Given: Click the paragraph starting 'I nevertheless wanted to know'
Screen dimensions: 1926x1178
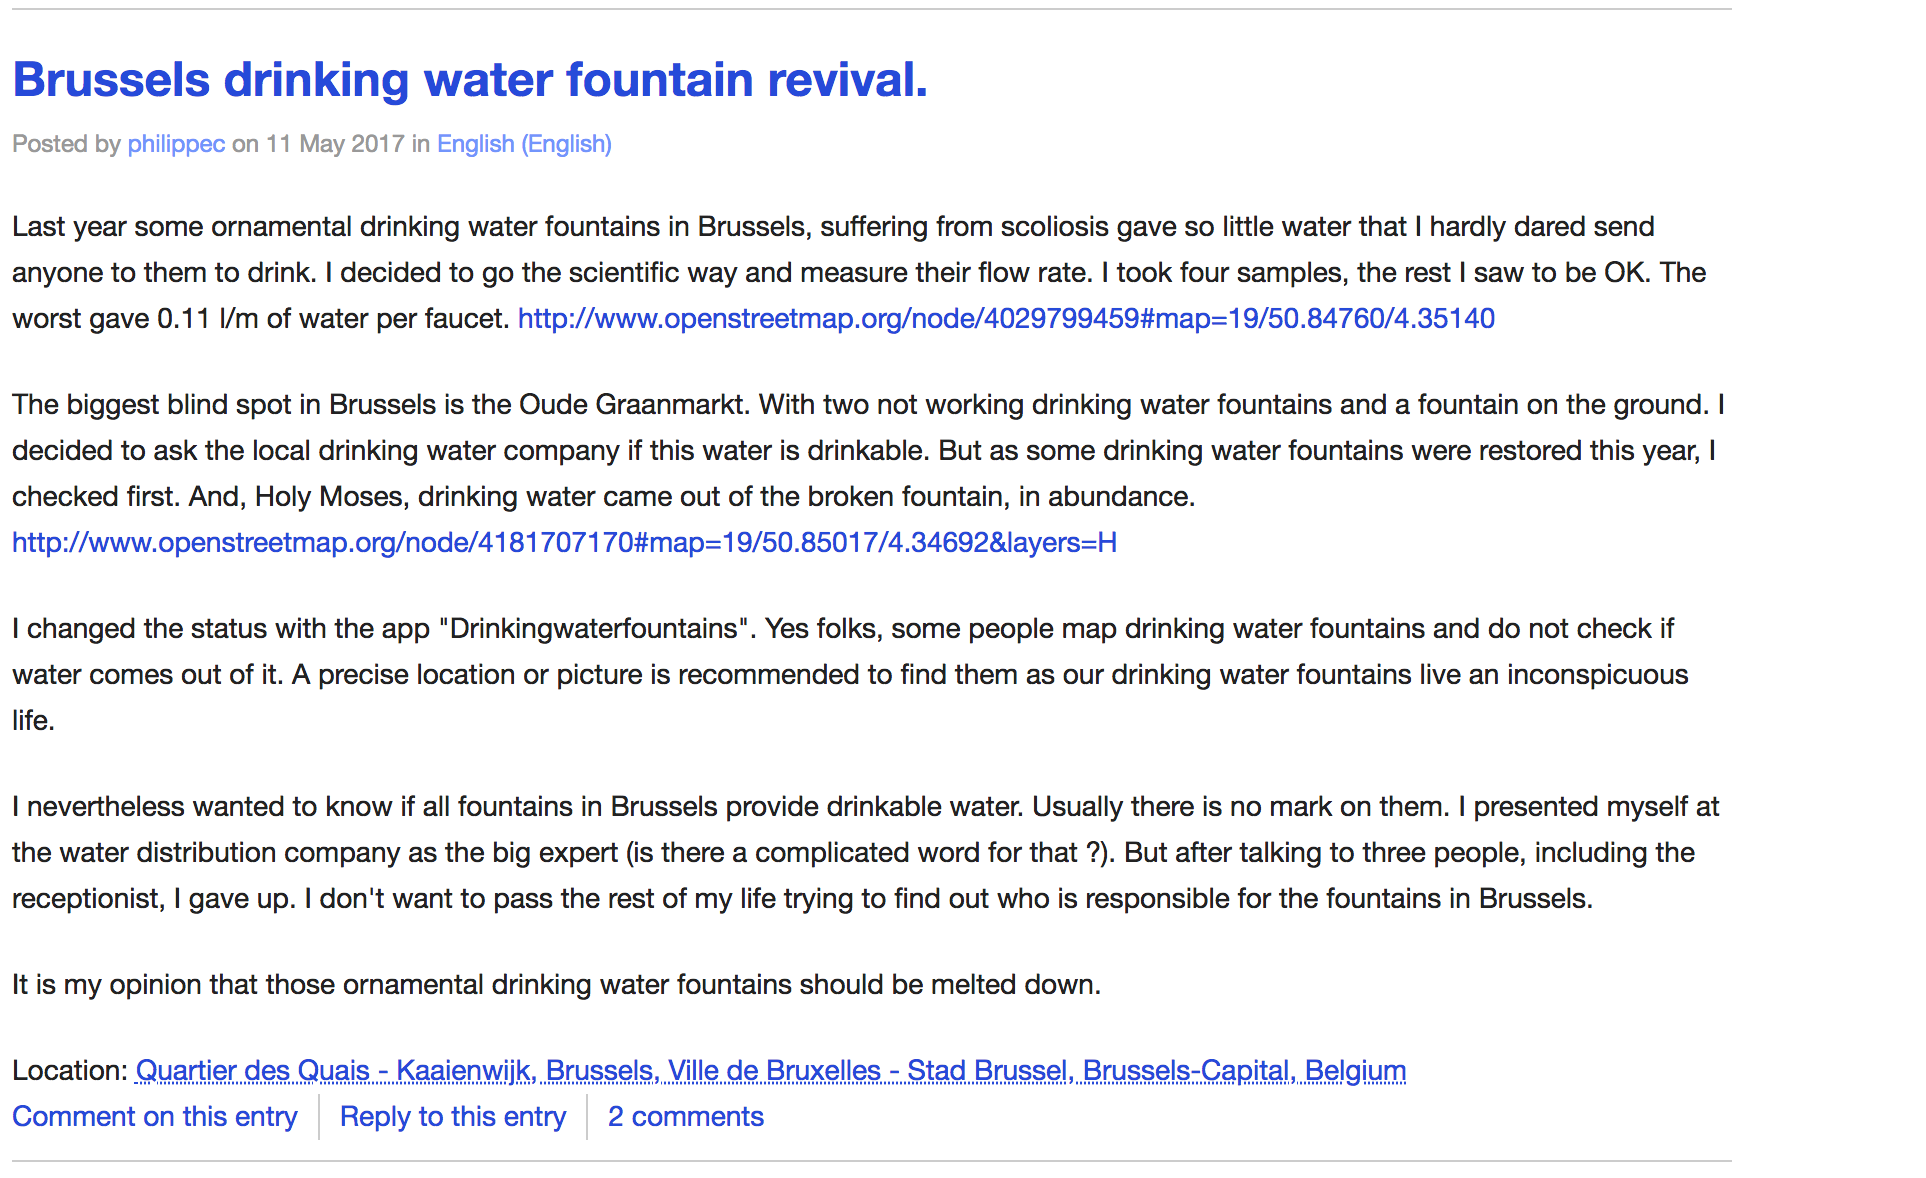Looking at the screenshot, I should (x=865, y=853).
